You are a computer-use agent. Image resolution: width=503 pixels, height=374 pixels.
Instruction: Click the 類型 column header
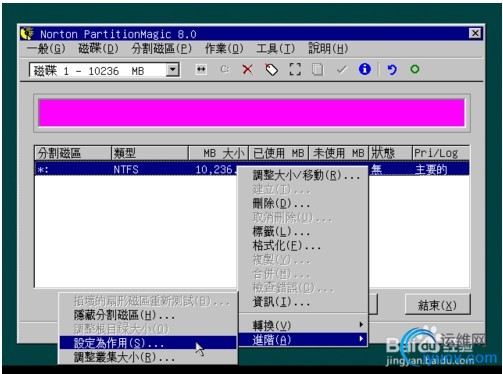[x=150, y=153]
